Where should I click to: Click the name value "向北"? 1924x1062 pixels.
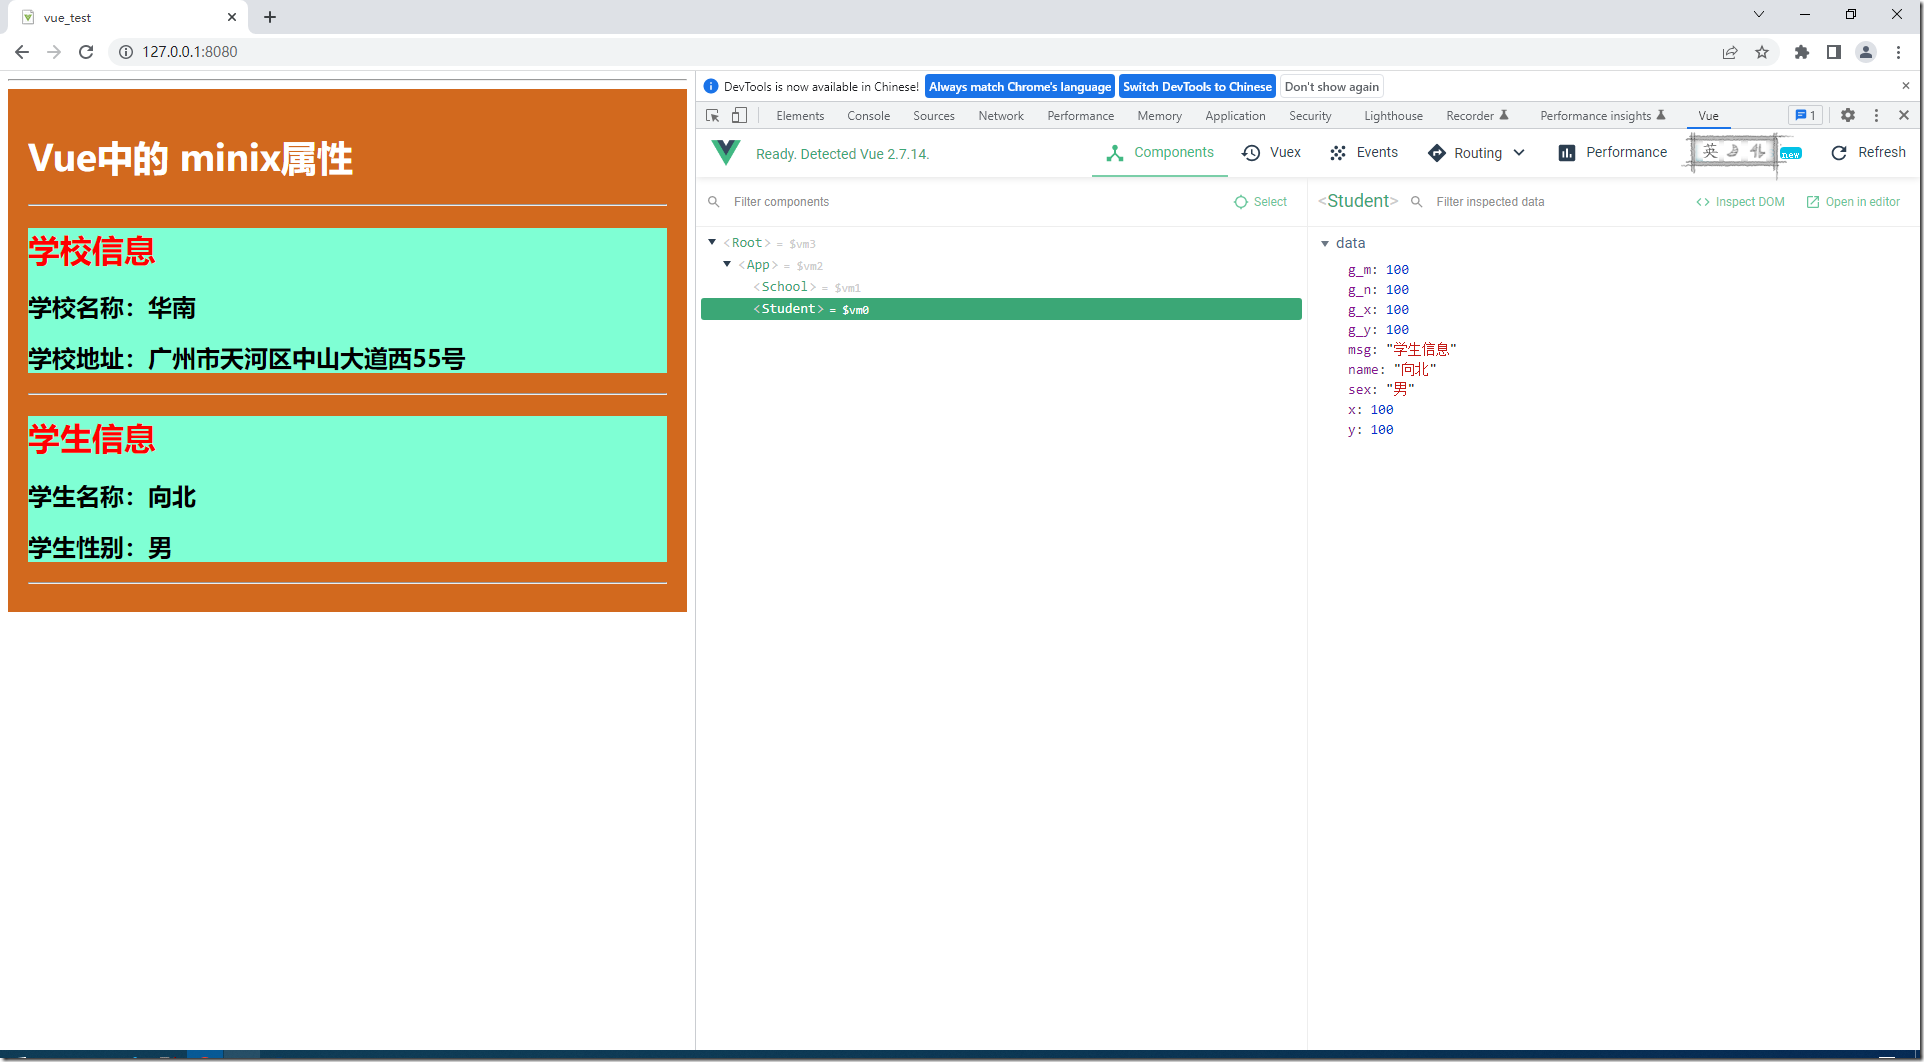(1415, 370)
